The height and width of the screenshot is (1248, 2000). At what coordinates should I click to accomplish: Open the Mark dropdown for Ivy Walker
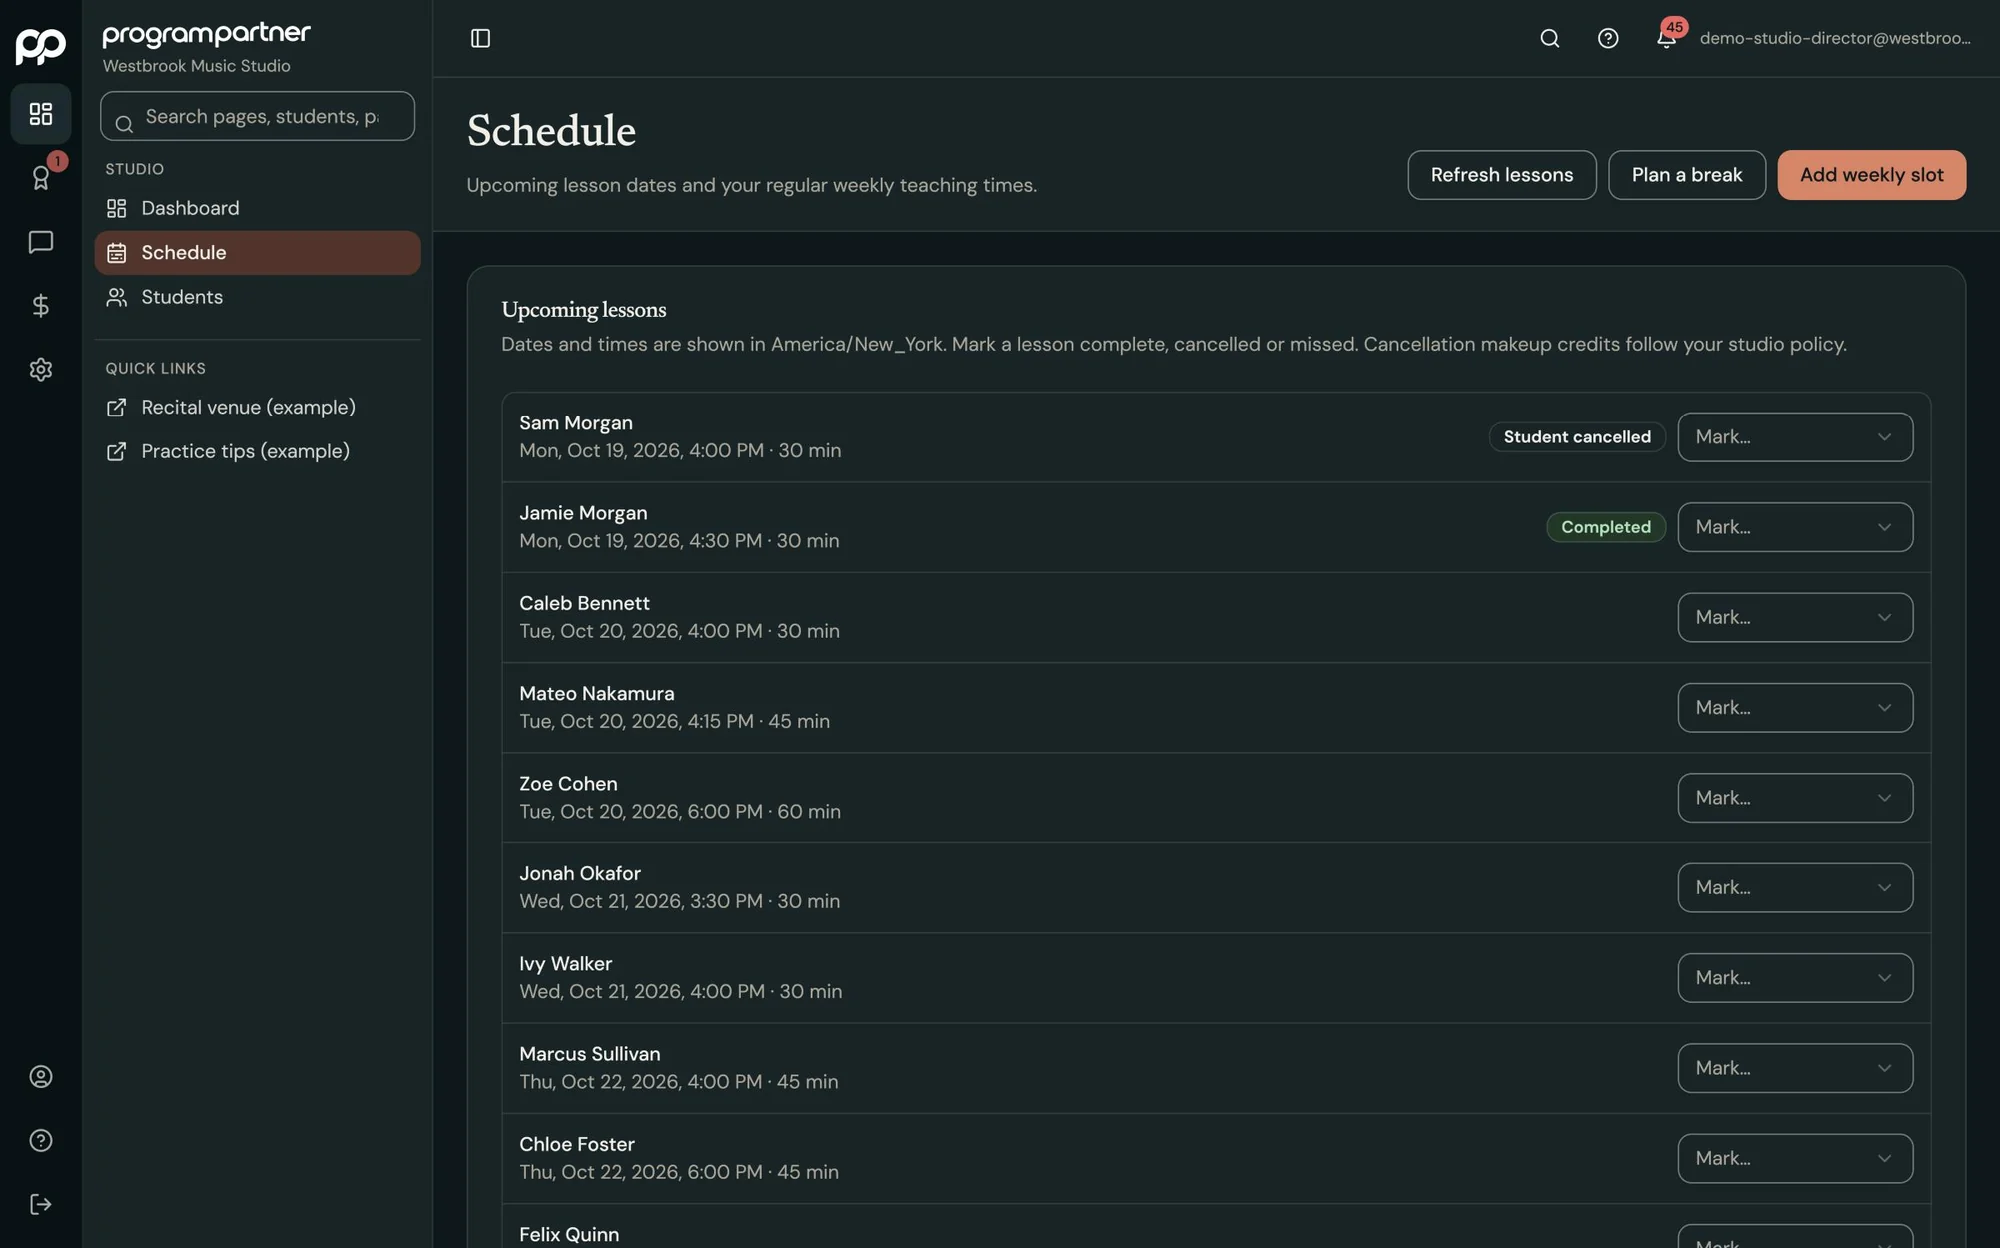pos(1795,978)
